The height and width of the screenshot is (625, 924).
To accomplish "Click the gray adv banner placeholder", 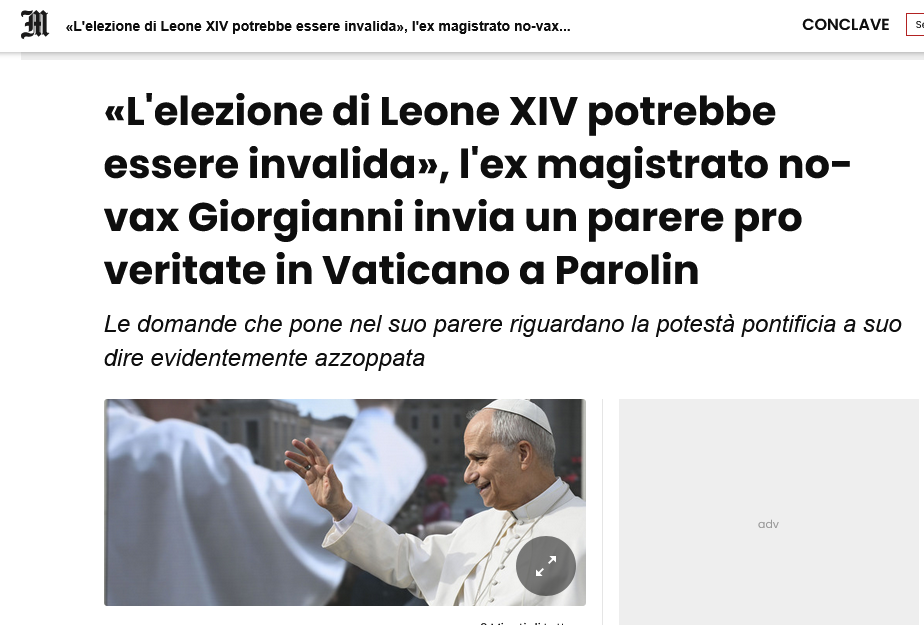I will (x=768, y=511).
